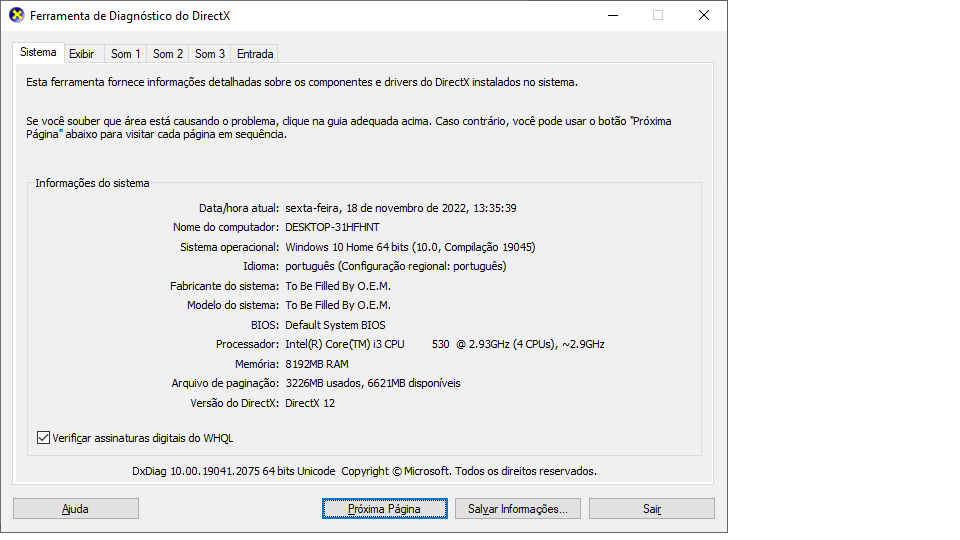Click the Idioma value português

(396, 266)
